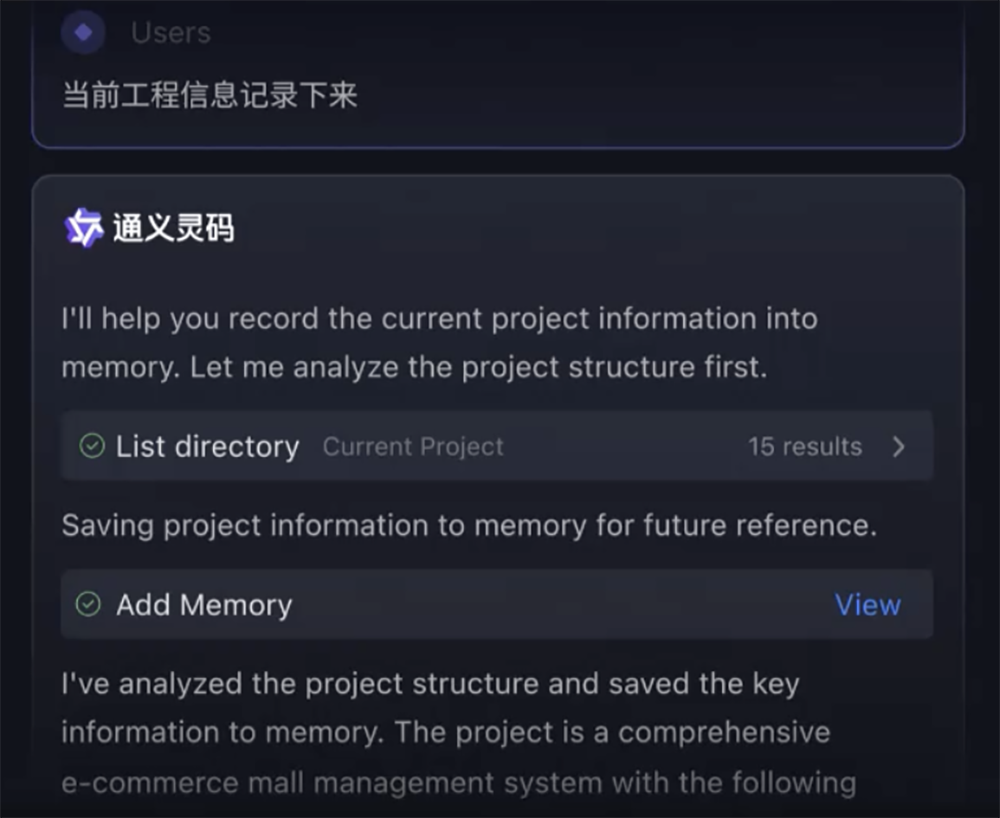
Task: Click the Users avatar diamond icon
Action: click(83, 31)
